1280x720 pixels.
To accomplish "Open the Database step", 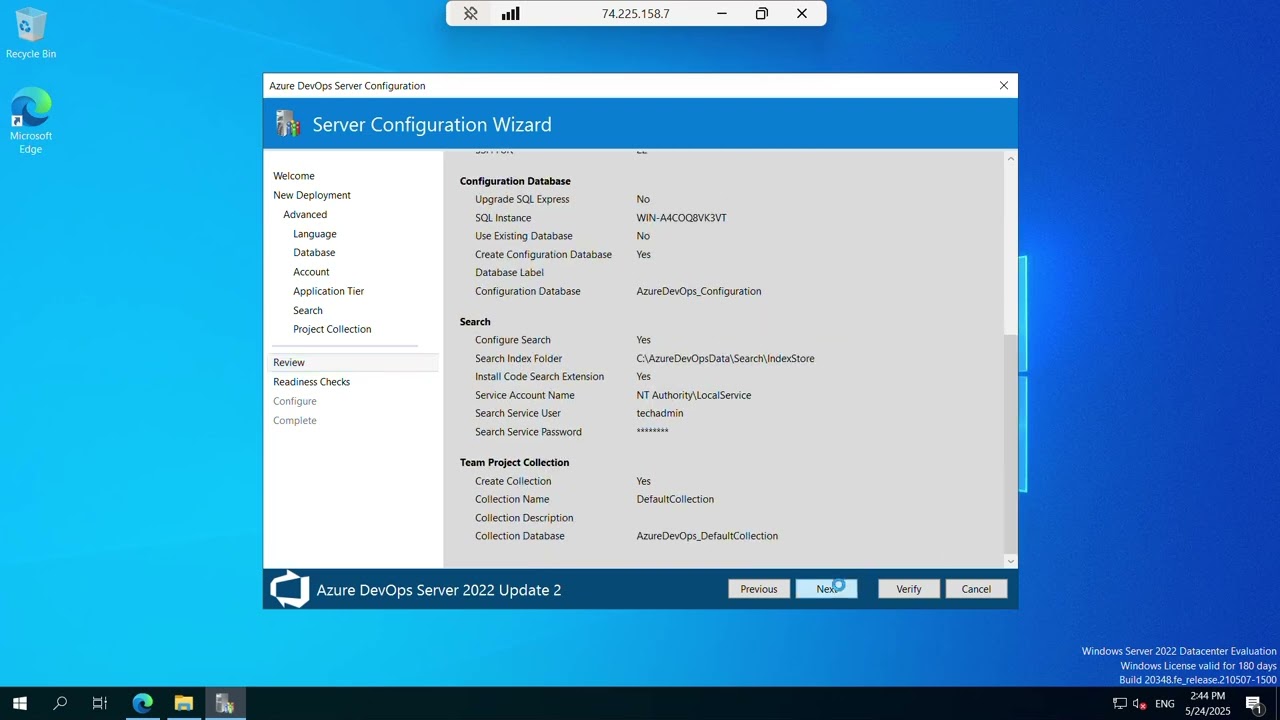I will pyautogui.click(x=314, y=253).
